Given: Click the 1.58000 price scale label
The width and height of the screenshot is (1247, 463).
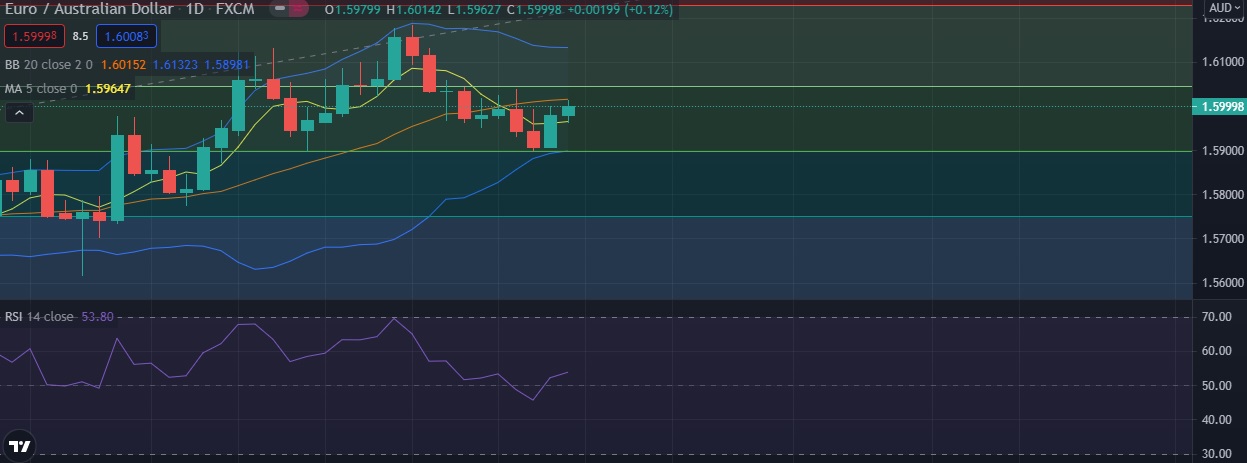Looking at the screenshot, I should [1221, 194].
